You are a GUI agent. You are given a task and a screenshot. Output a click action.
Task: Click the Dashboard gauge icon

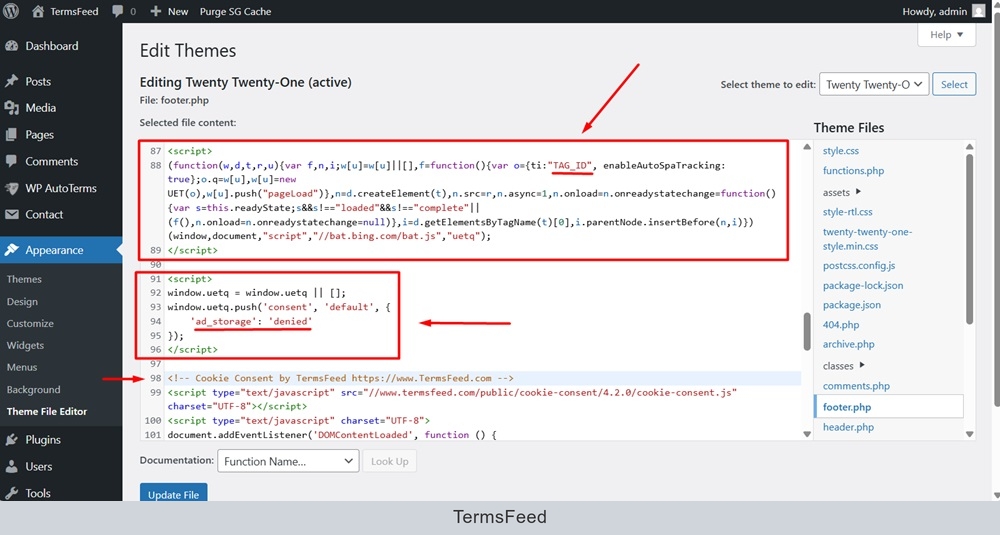point(11,46)
